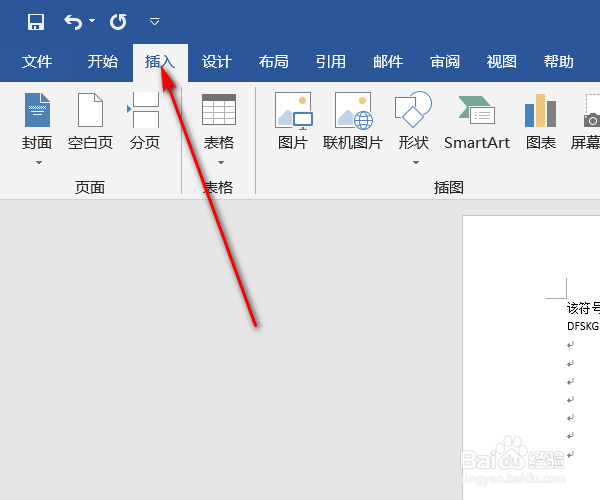The width and height of the screenshot is (600, 500).
Task: Insert a 空白页 (Blank Page)
Action: [x=90, y=122]
